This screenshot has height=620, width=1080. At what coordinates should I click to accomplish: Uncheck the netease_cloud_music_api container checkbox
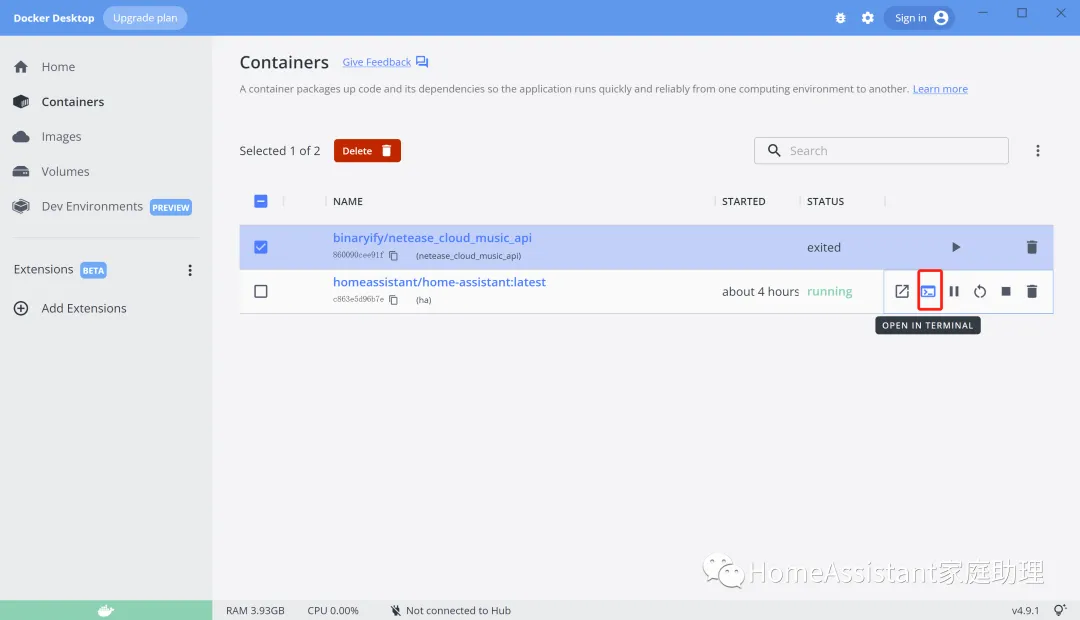(261, 247)
